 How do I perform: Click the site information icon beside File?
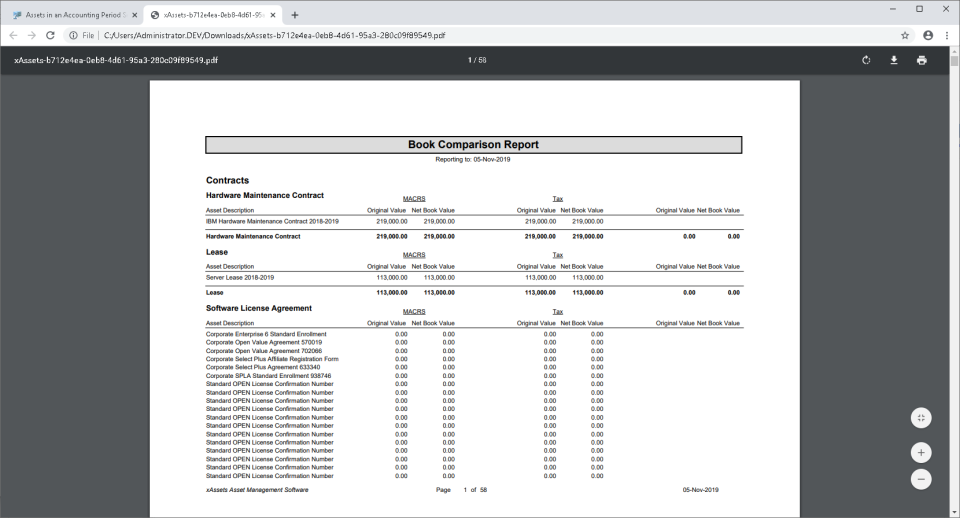73,36
